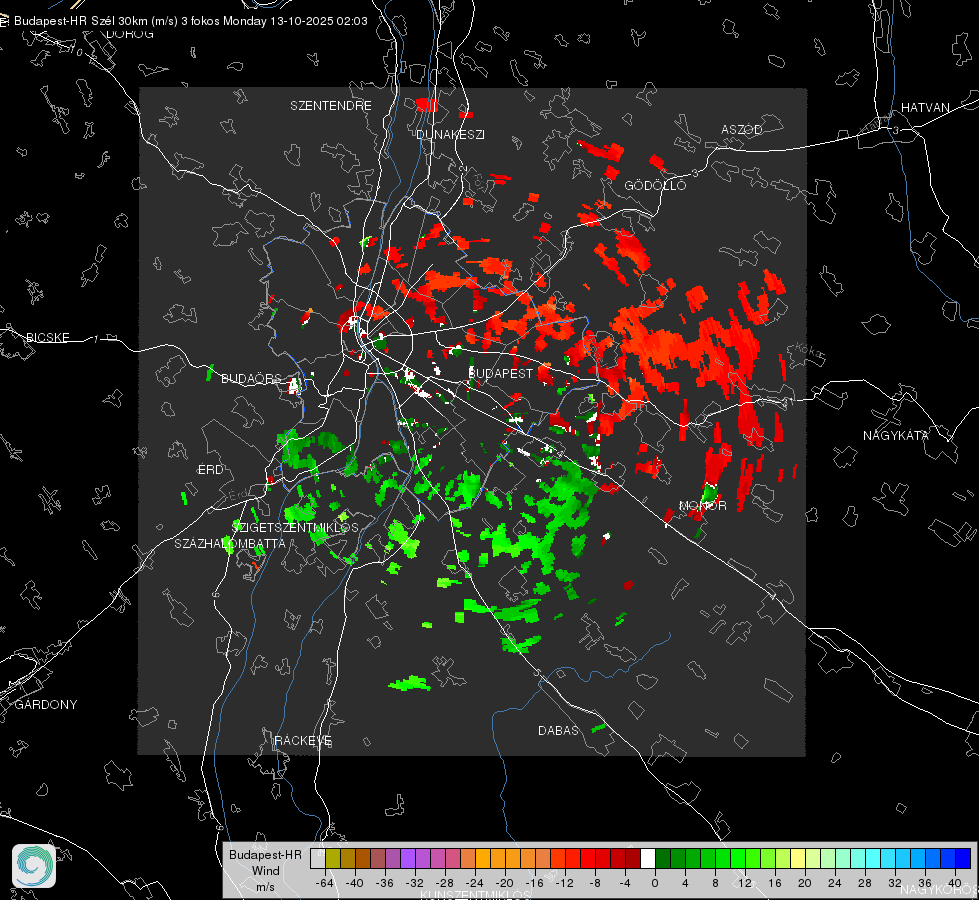Click the small icon before the Budapest-HR title
The width and height of the screenshot is (979, 900).
point(4,21)
